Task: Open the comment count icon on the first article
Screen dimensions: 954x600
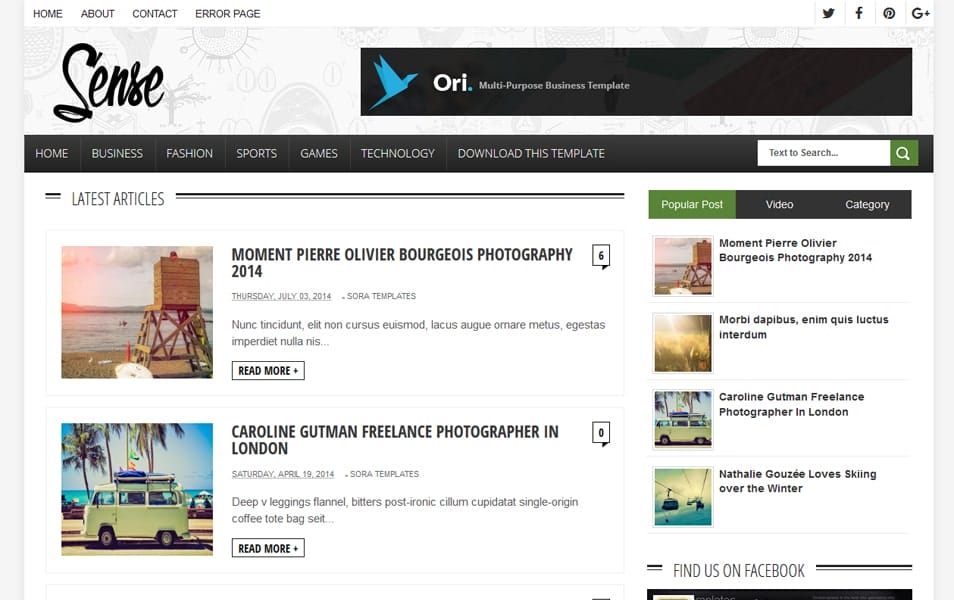Action: [599, 257]
